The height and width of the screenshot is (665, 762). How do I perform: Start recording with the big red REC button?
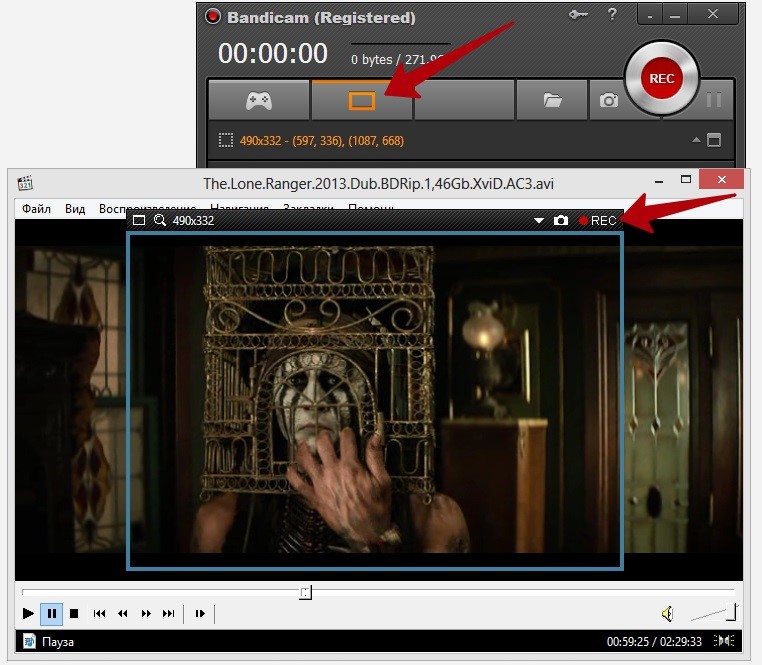click(x=661, y=78)
